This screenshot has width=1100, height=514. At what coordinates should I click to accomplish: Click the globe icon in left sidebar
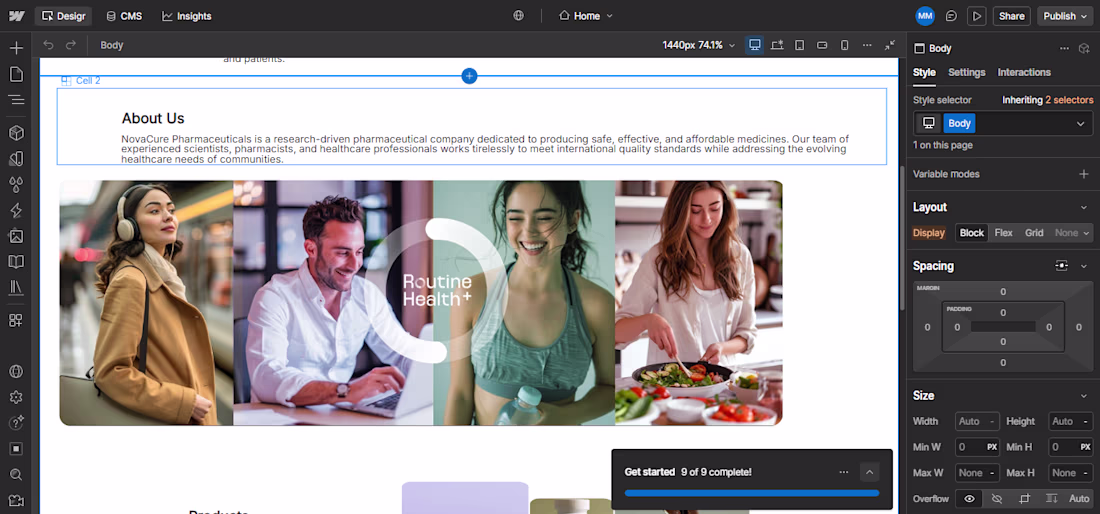tap(16, 372)
